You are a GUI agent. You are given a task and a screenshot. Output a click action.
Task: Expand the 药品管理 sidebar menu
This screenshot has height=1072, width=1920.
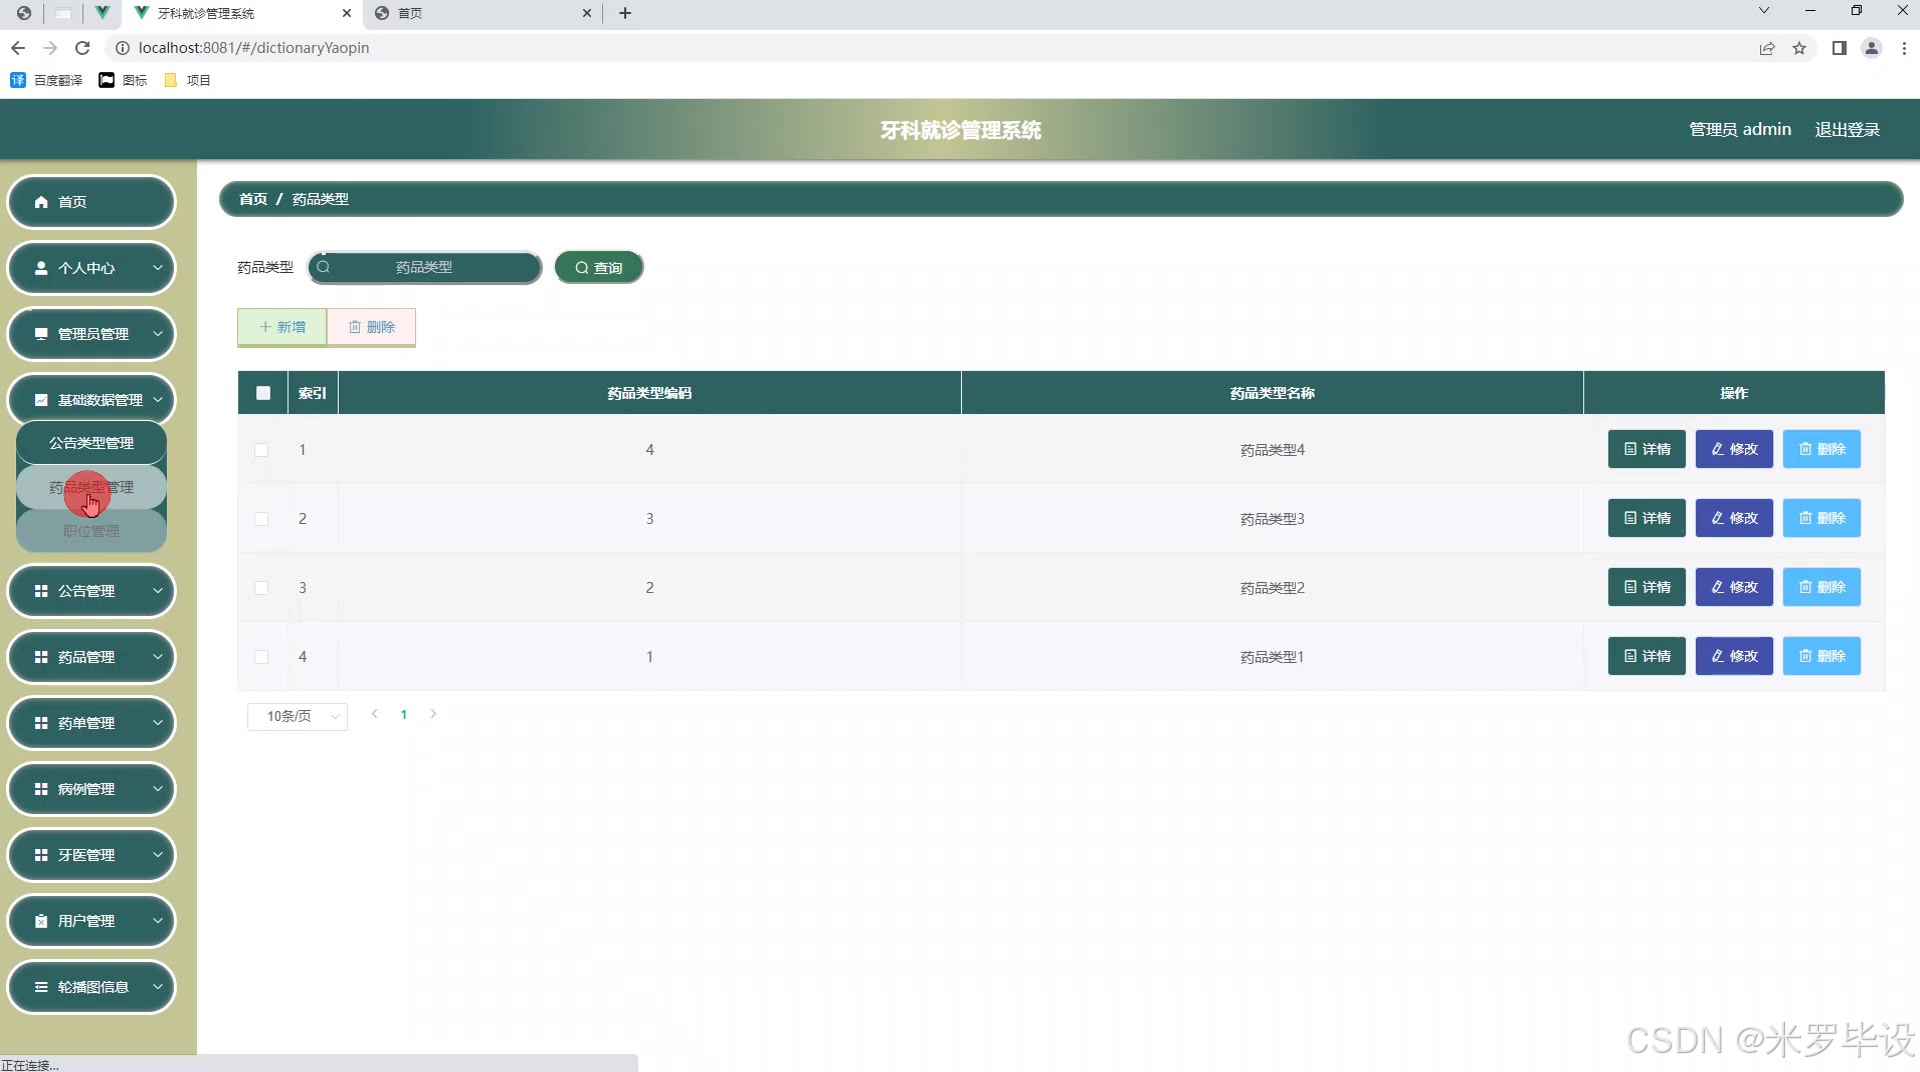91,657
